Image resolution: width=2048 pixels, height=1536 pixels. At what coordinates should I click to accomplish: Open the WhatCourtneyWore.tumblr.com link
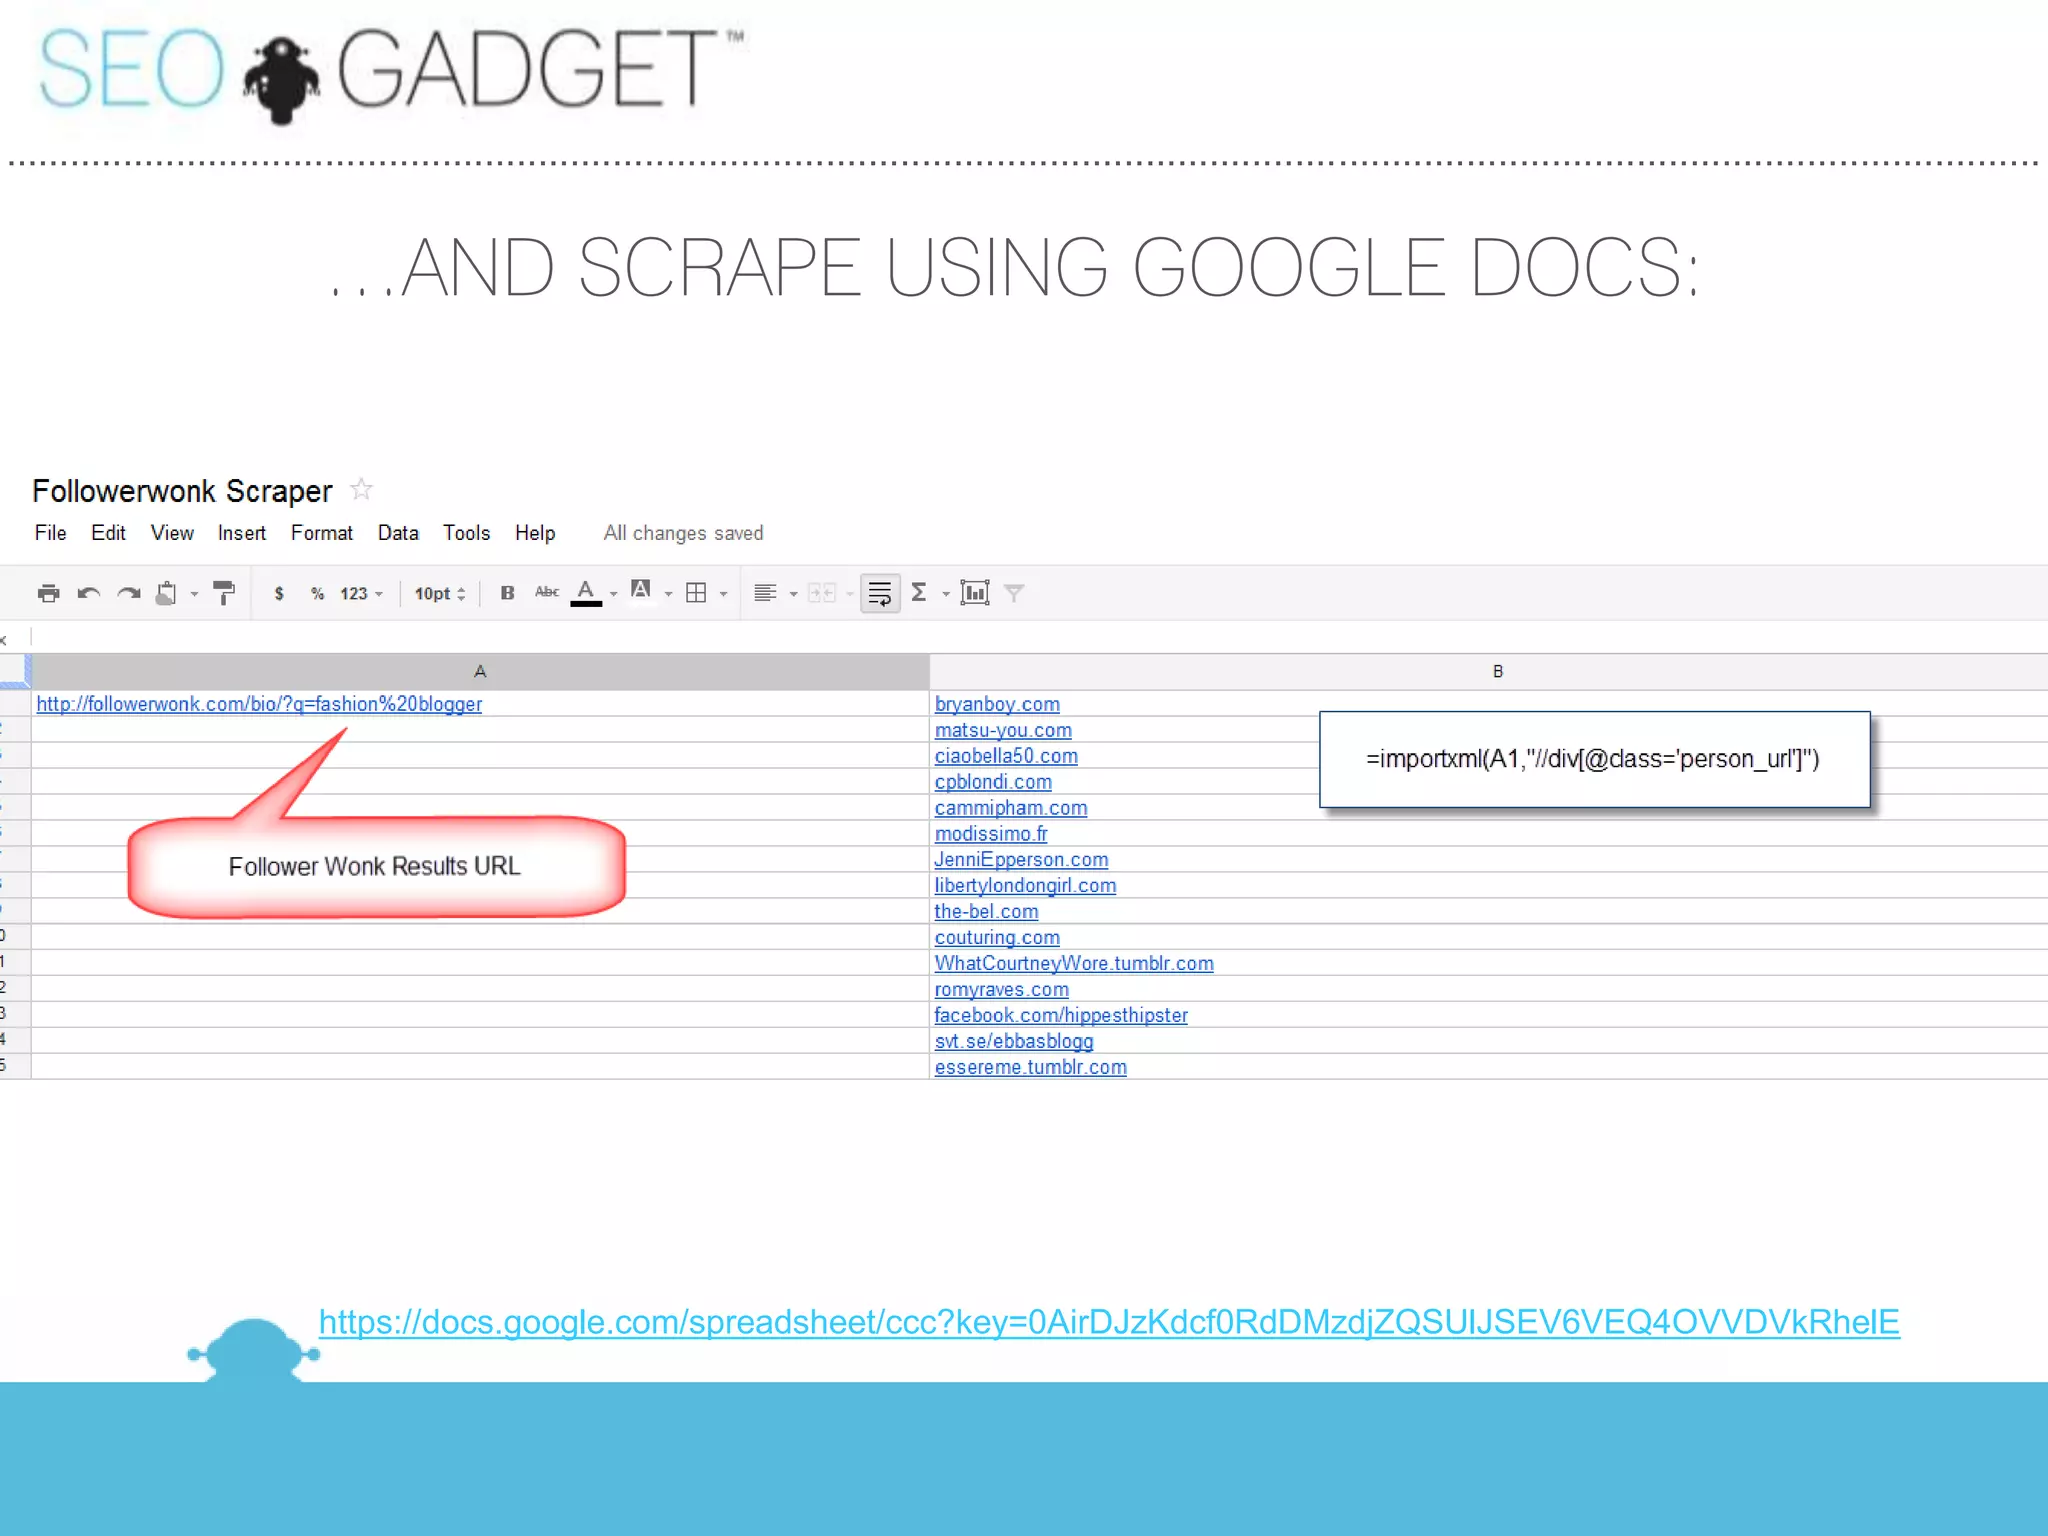1074,964
